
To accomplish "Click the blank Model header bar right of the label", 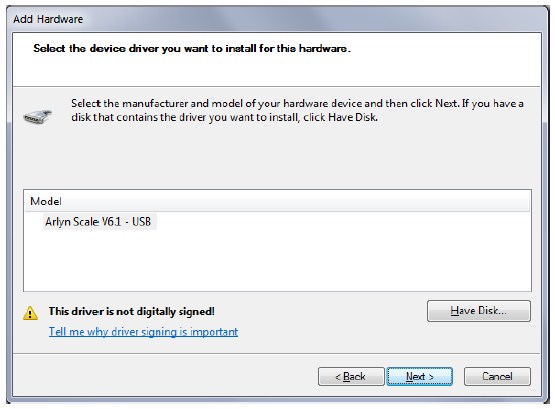I will (x=296, y=201).
